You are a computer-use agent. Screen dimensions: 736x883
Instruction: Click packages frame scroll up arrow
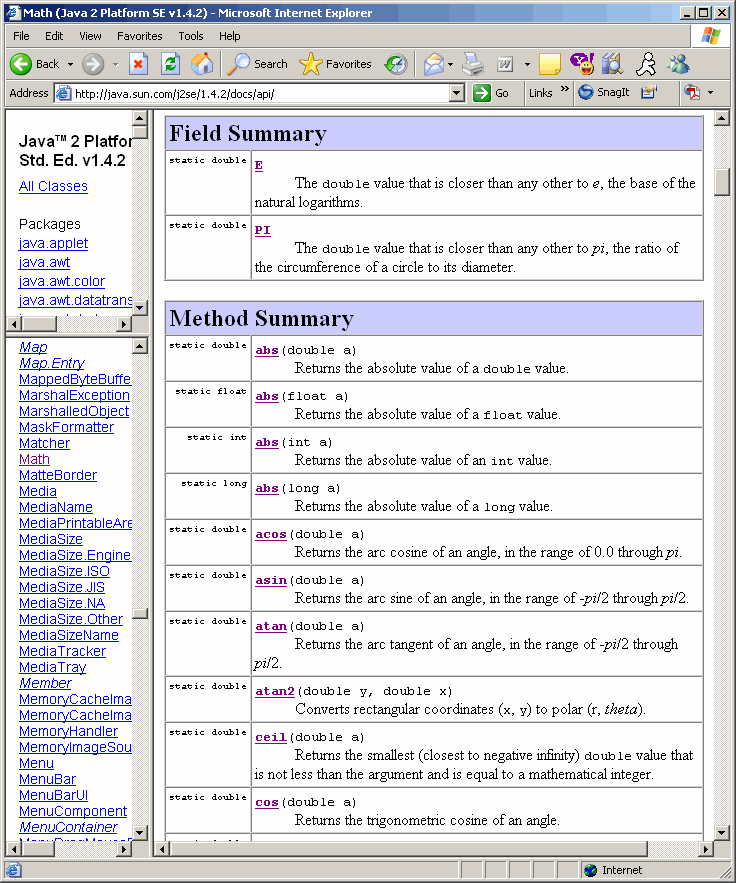[140, 118]
